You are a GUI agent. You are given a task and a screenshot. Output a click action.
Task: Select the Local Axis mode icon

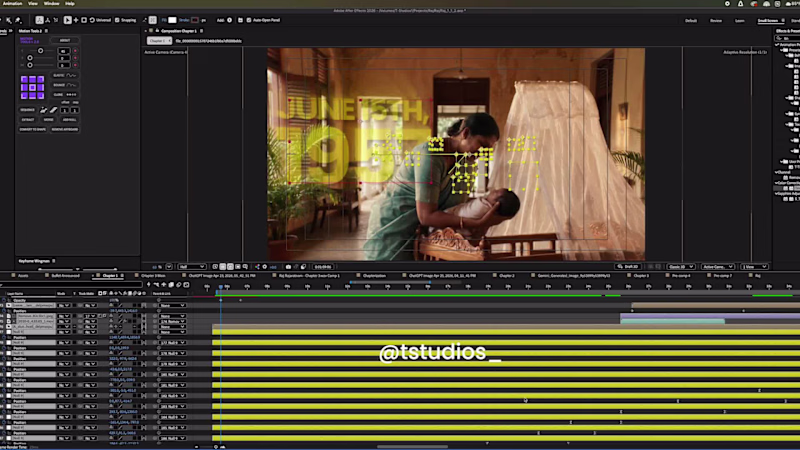[x=39, y=20]
